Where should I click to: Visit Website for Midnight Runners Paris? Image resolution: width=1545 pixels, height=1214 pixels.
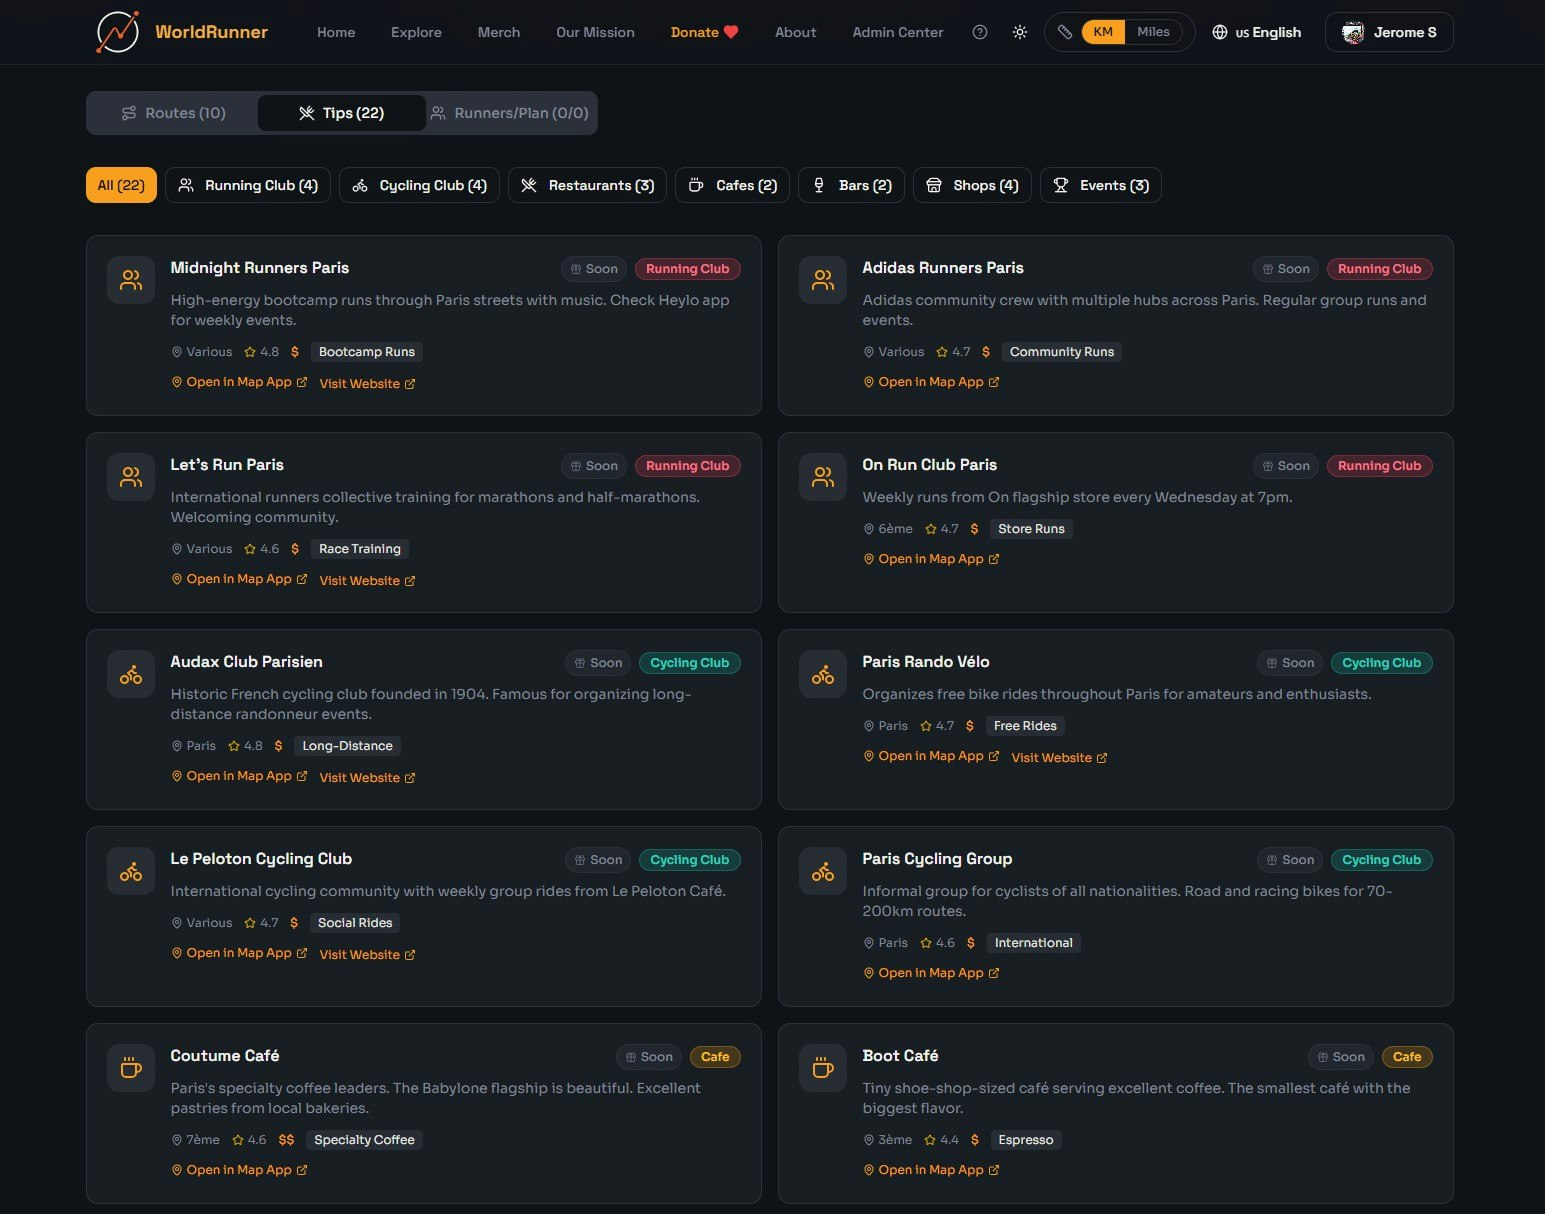[367, 384]
